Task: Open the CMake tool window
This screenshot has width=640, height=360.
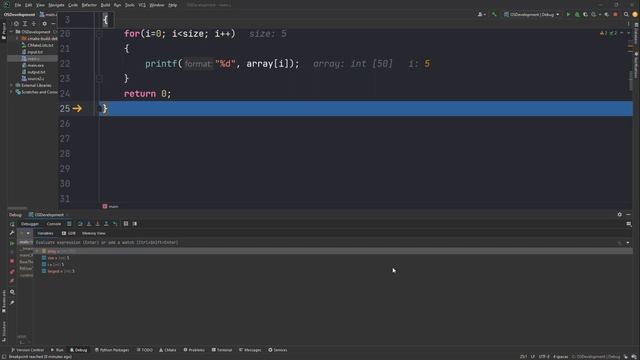Action: tap(168, 350)
